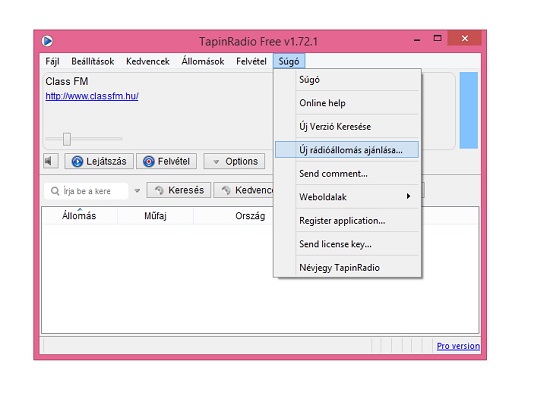Click the blue level meter bar
550x405 pixels.
pyautogui.click(x=469, y=110)
